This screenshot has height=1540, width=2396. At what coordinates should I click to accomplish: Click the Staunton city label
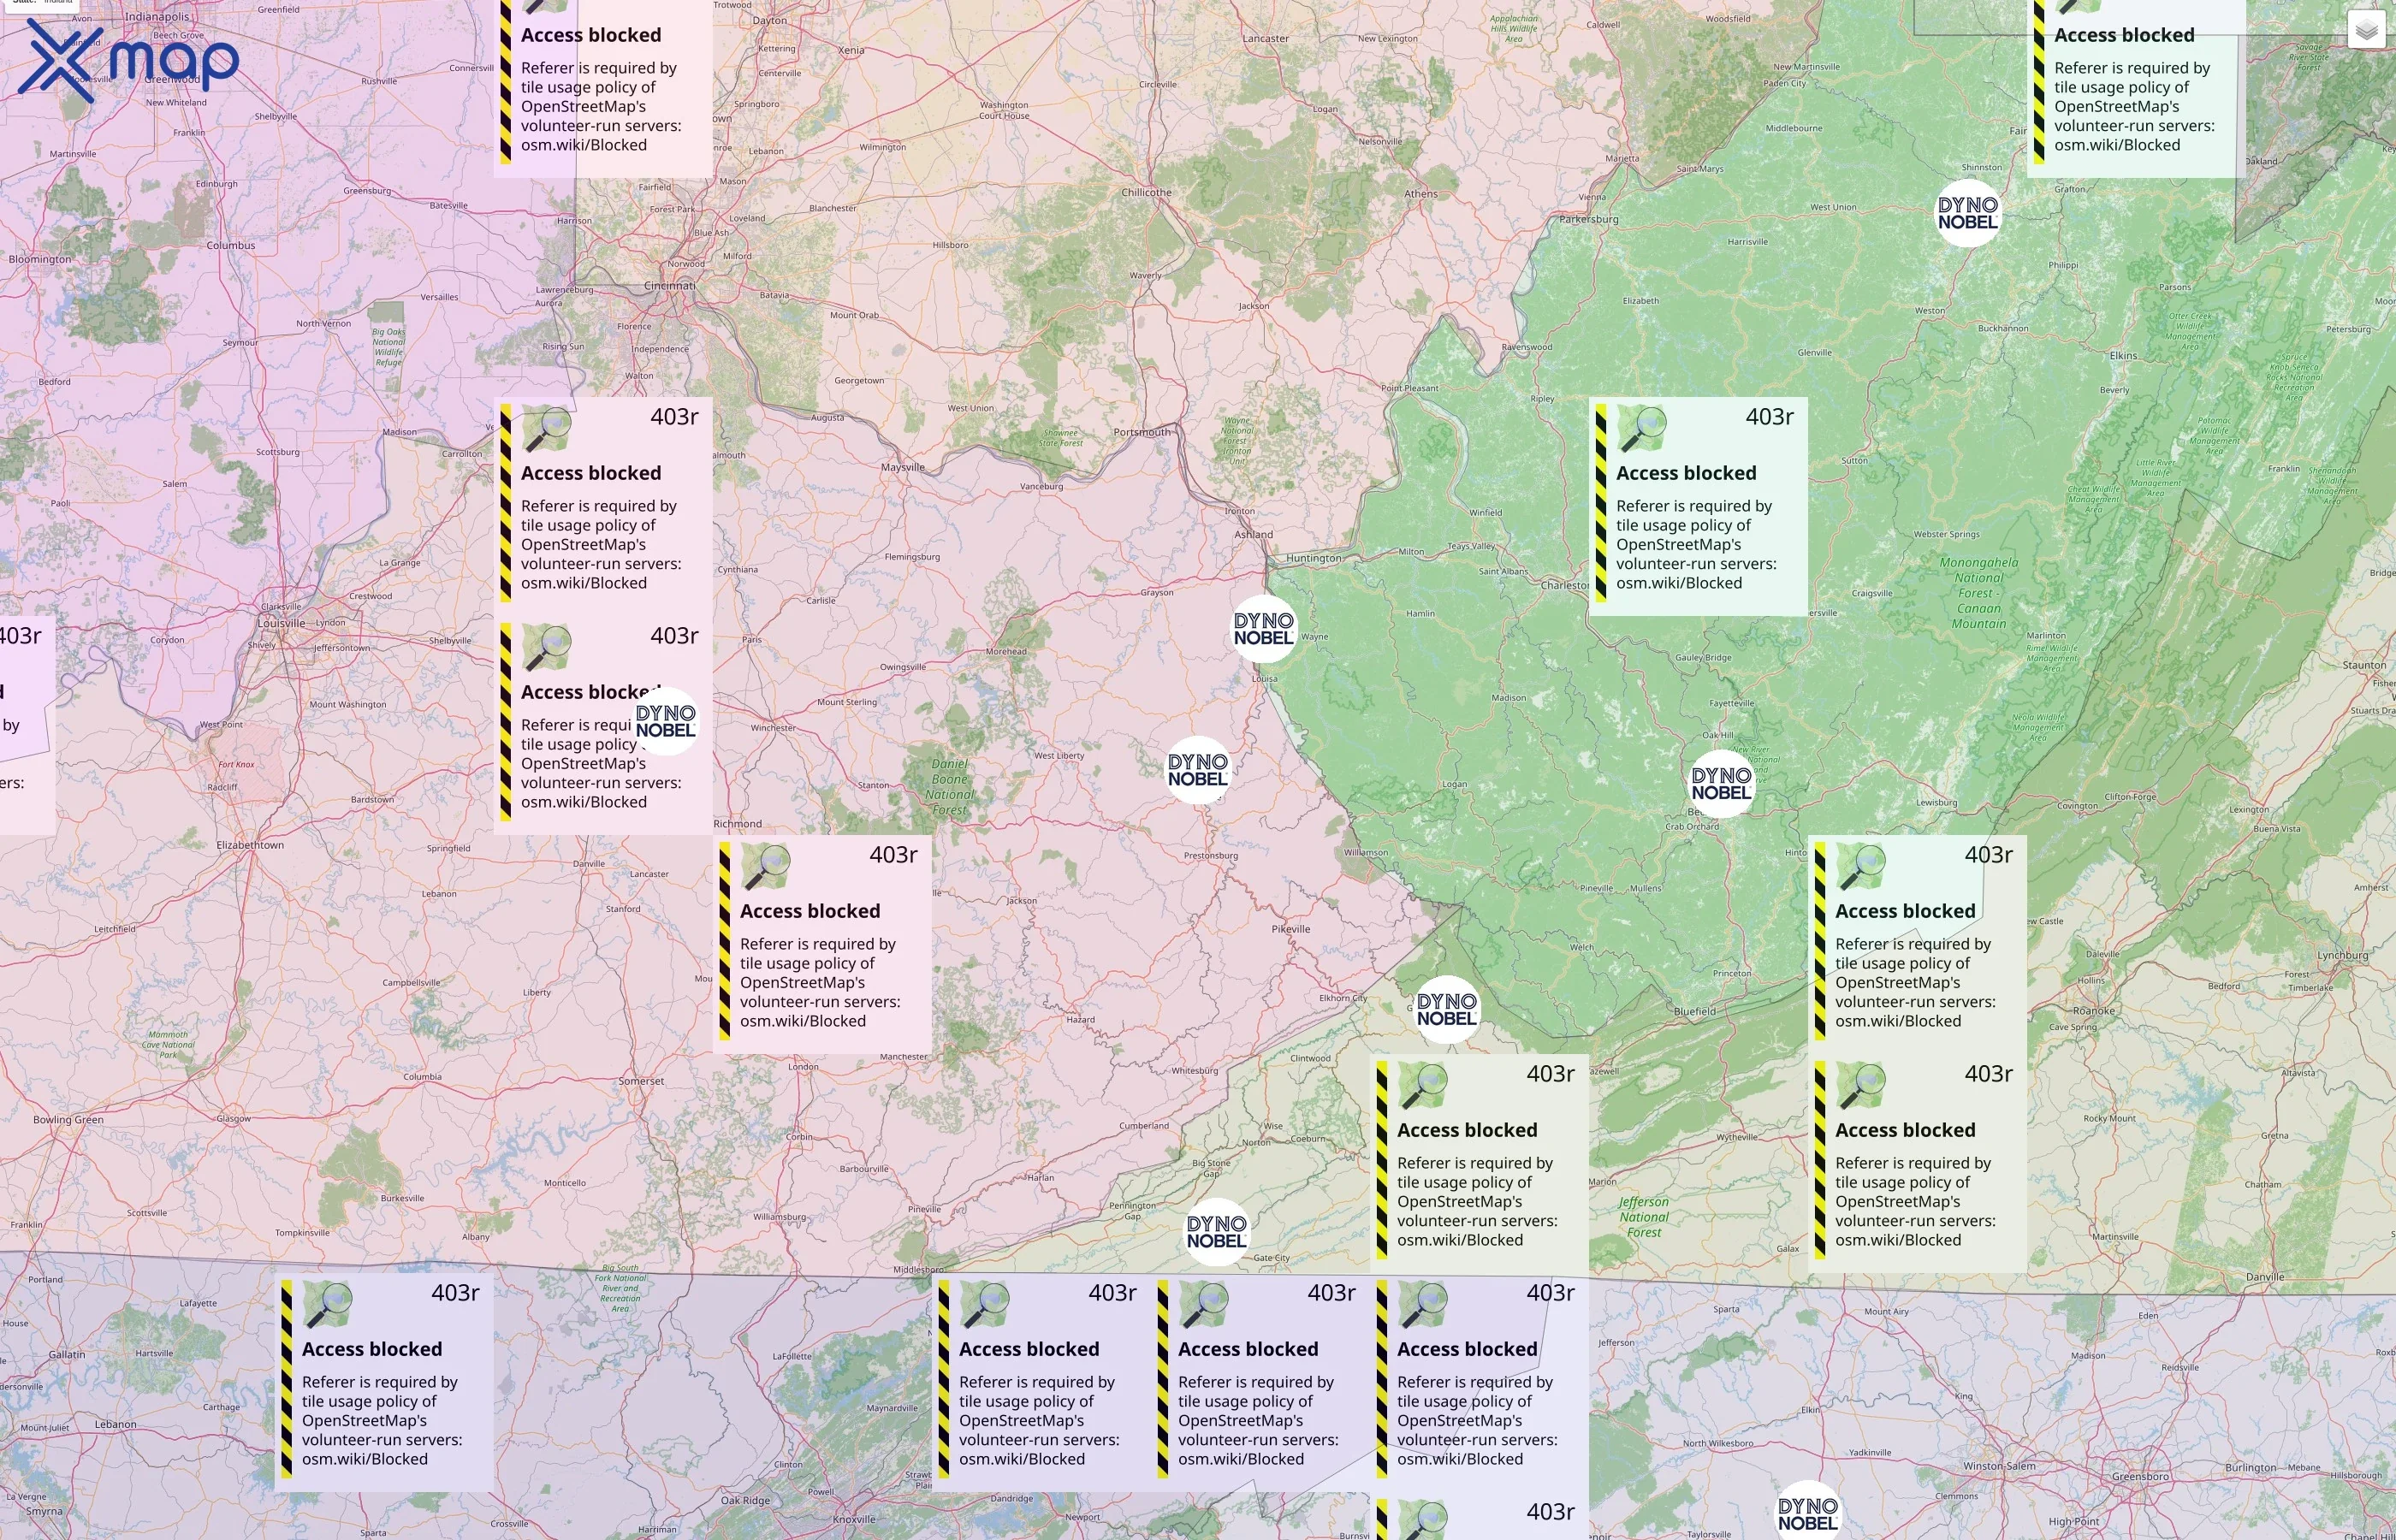tap(2364, 665)
